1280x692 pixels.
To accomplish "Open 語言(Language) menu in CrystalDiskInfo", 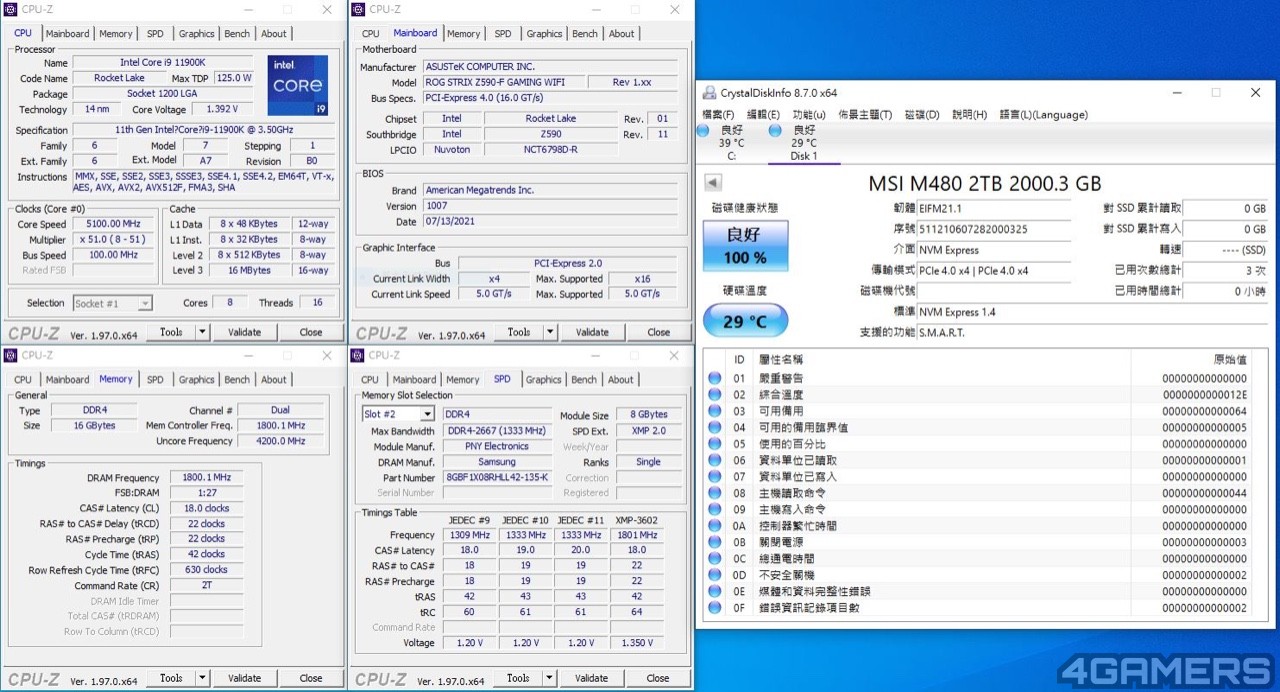I will pyautogui.click(x=1043, y=115).
